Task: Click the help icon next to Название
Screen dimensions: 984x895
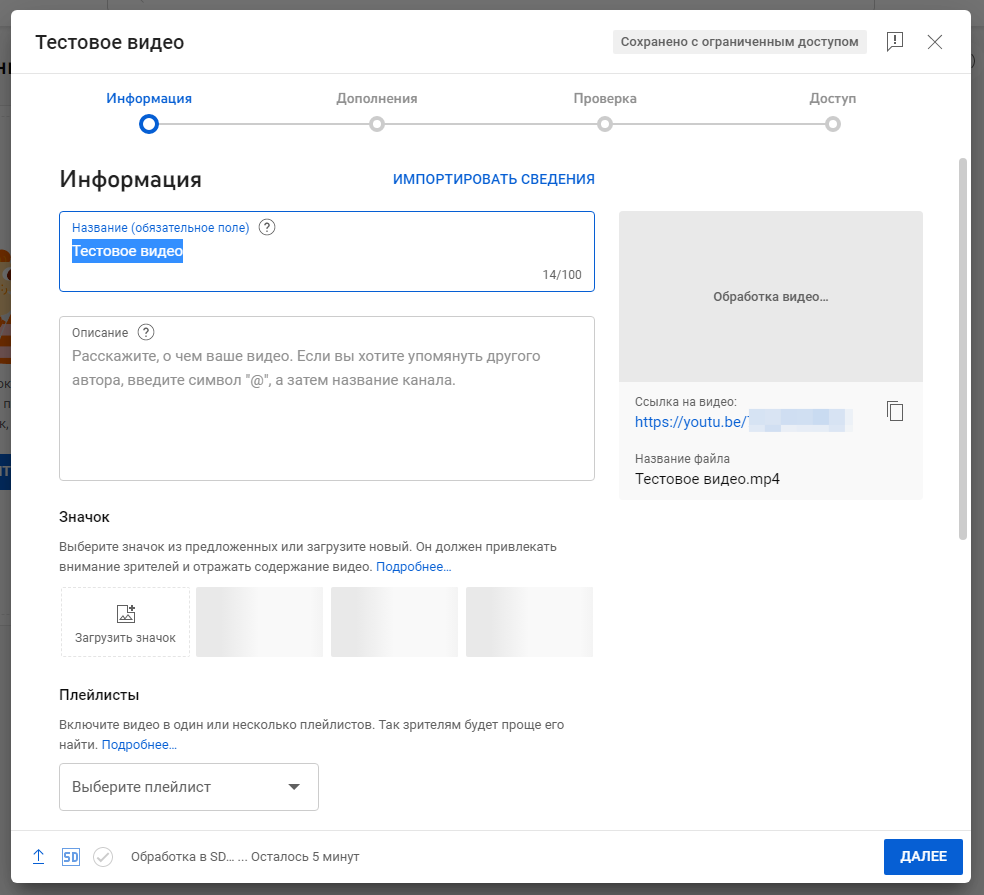Action: click(x=267, y=227)
